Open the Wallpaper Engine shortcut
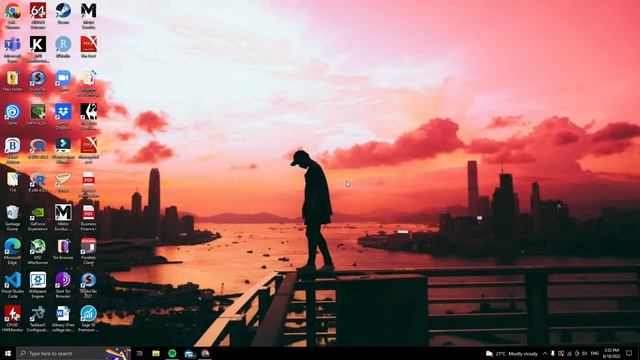Screen dimensions: 640x360 38,285
